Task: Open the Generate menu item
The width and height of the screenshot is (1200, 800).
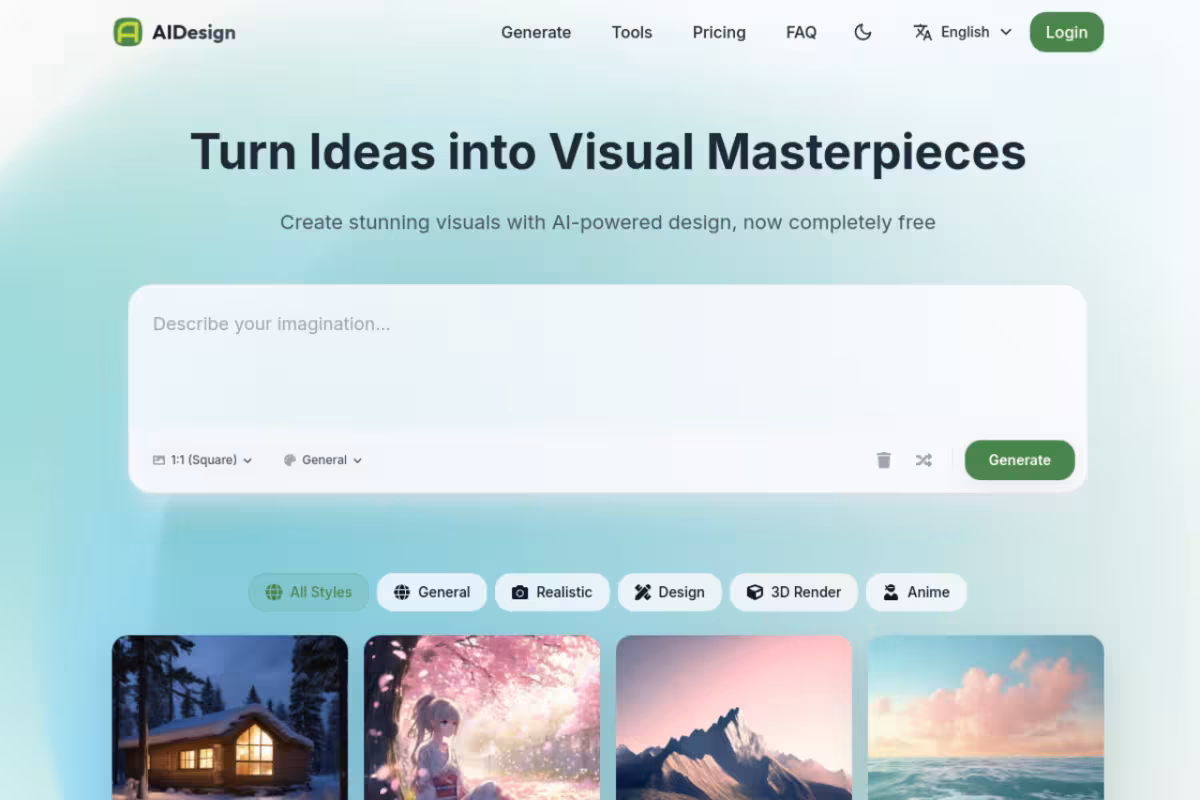Action: tap(536, 32)
